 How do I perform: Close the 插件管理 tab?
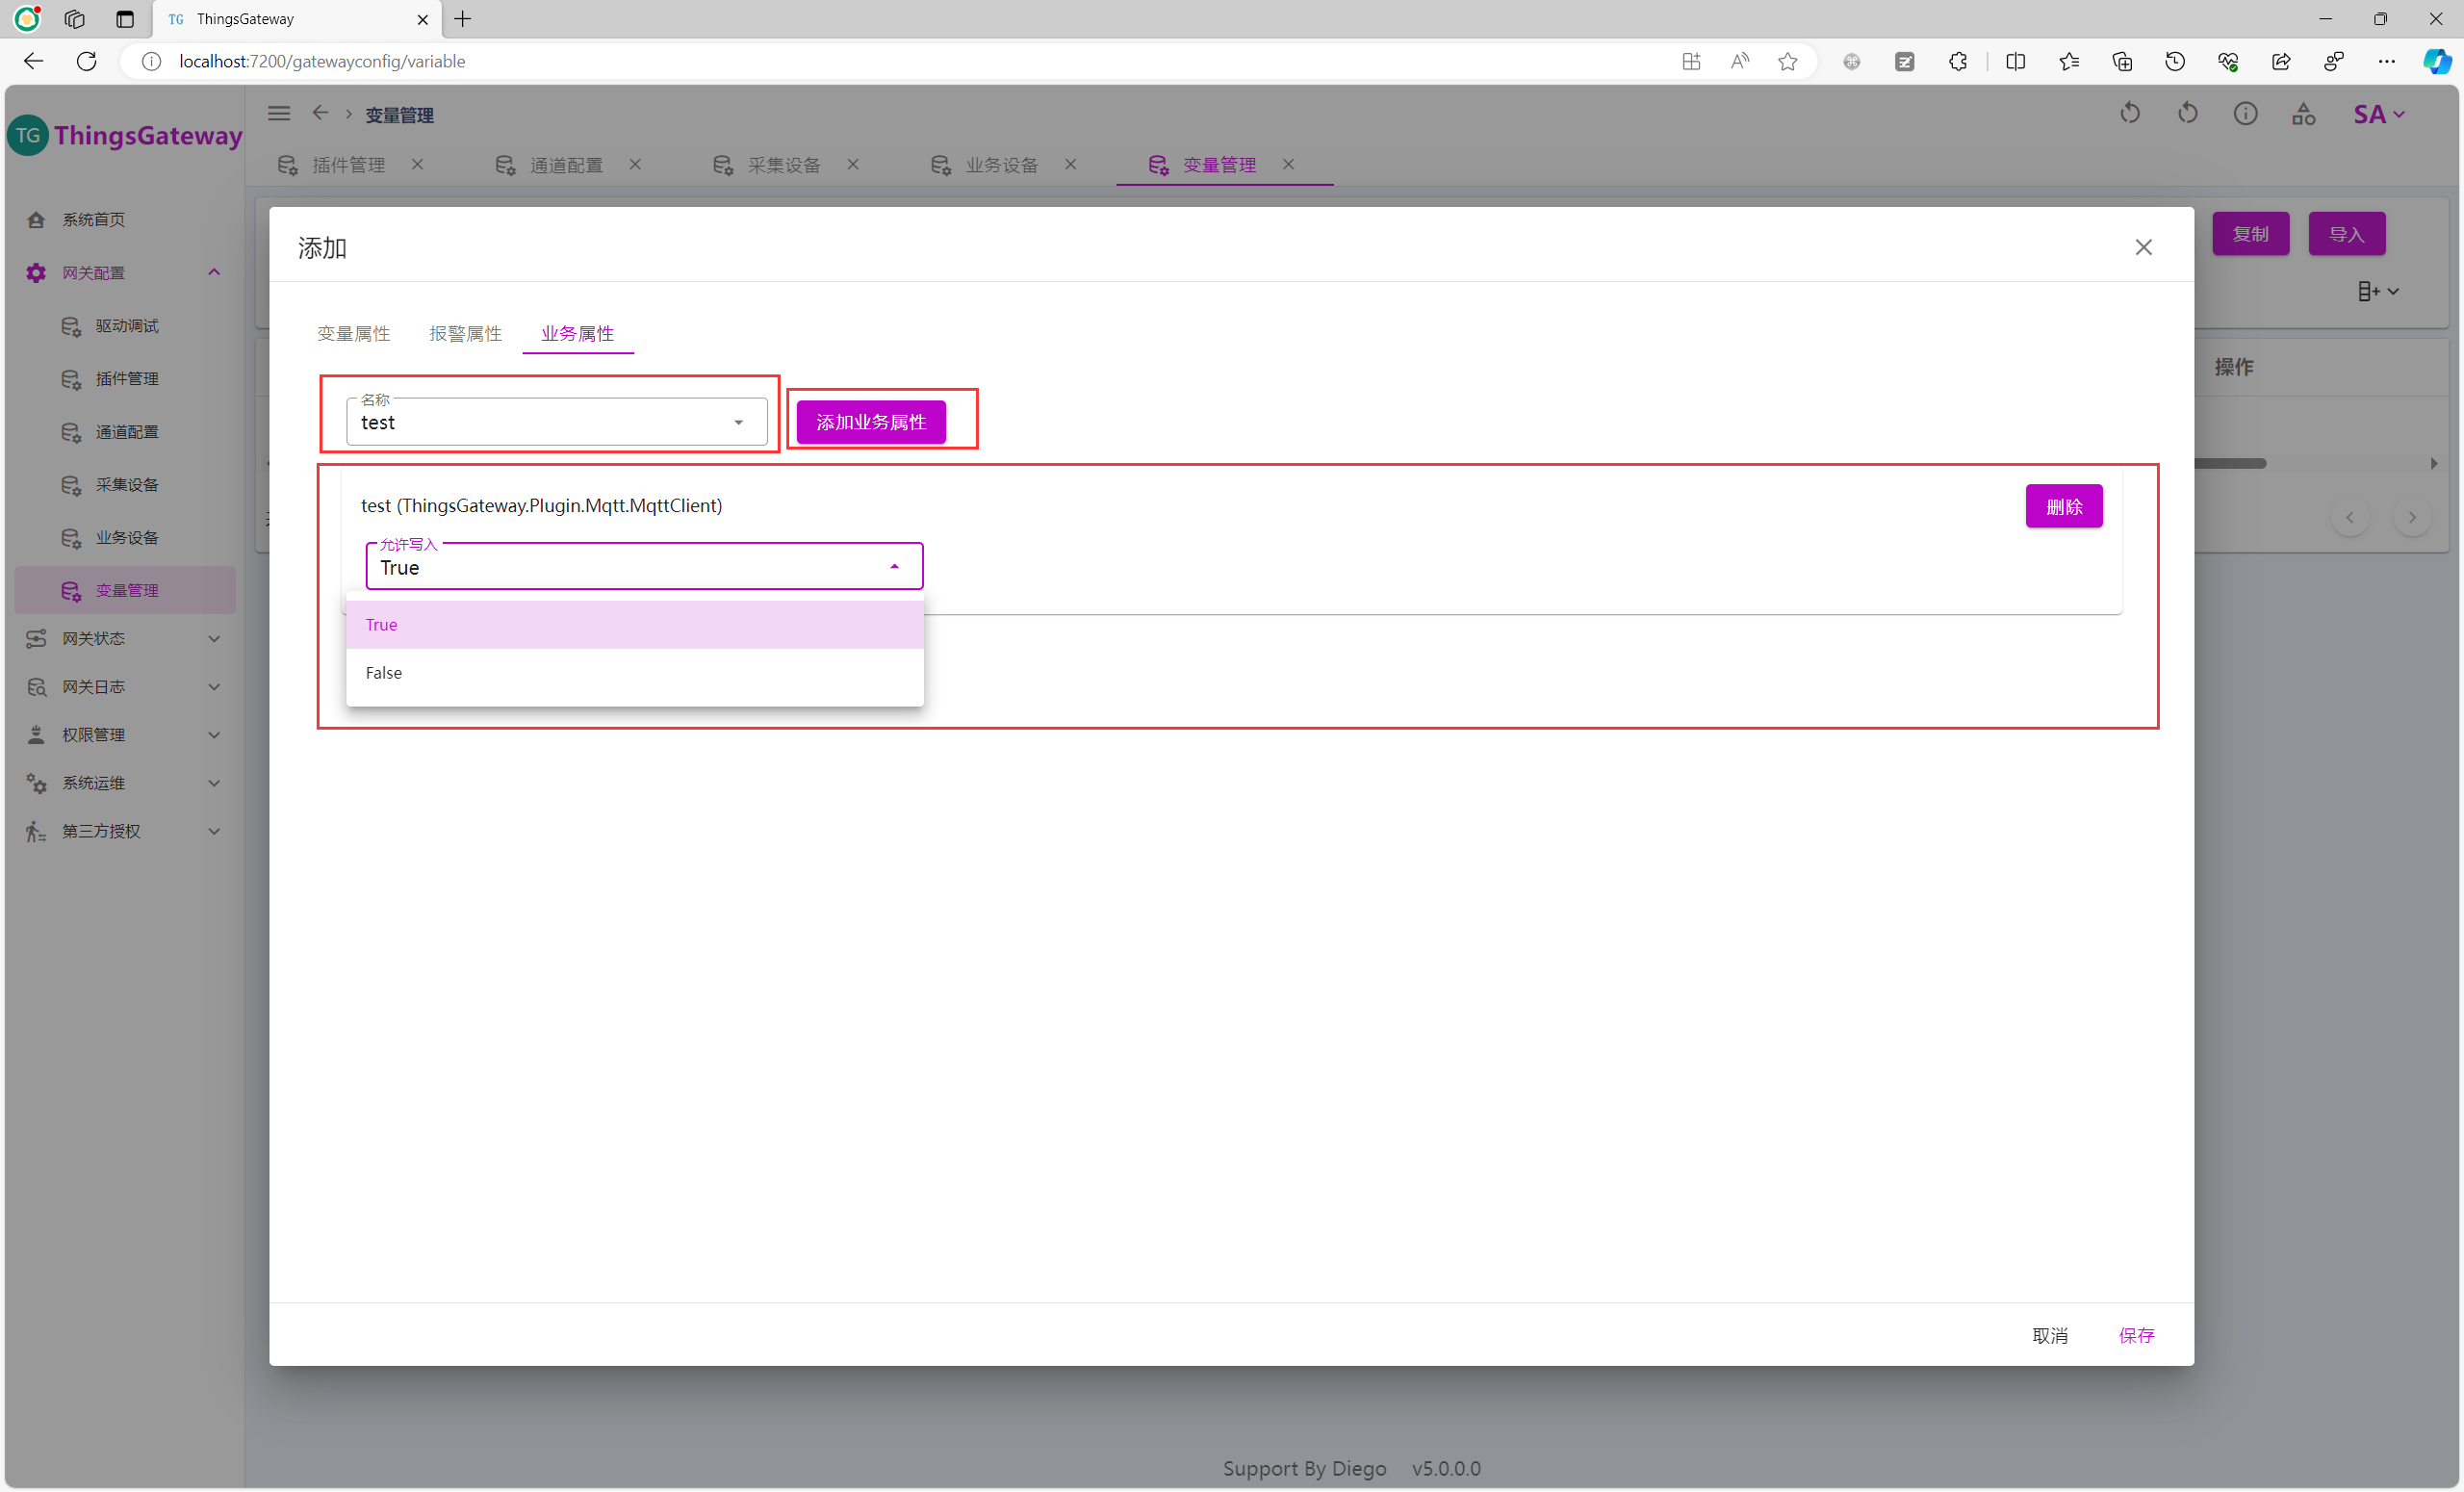coord(418,164)
